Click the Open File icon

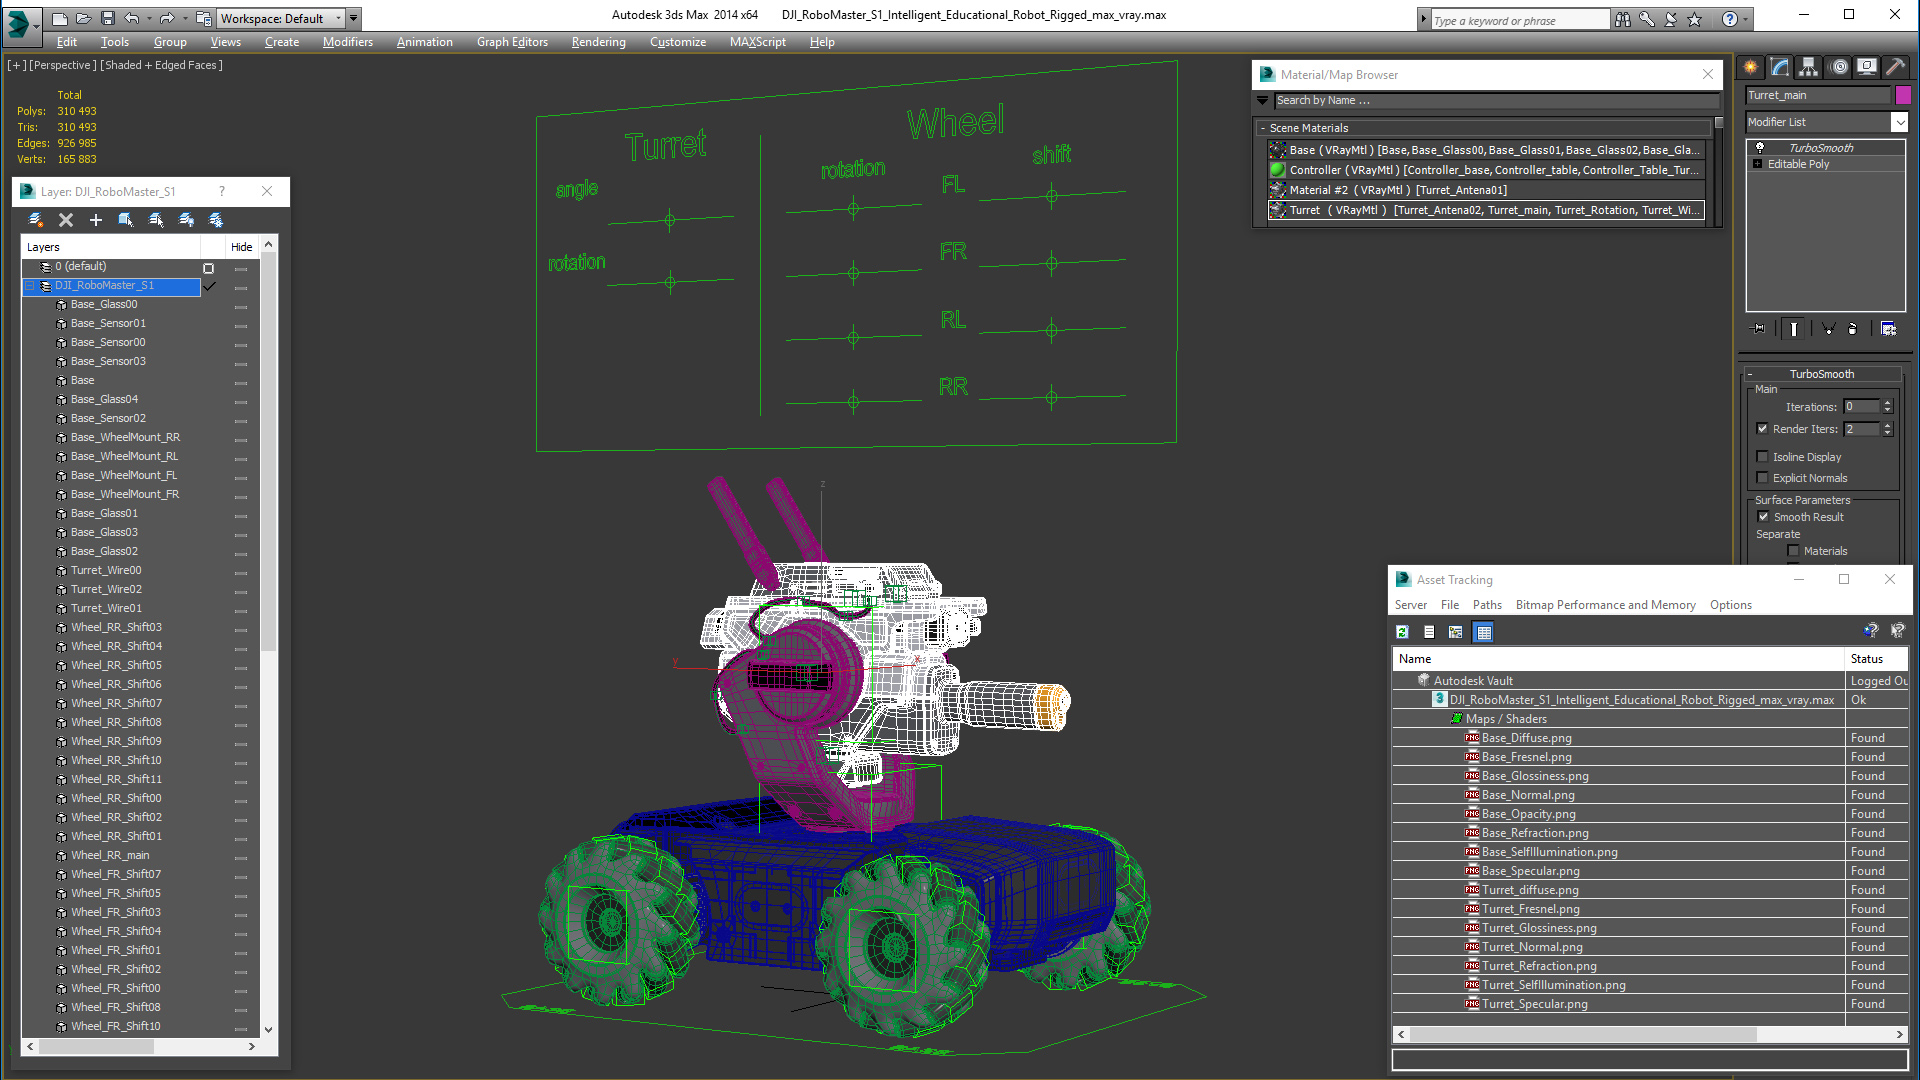tap(84, 18)
